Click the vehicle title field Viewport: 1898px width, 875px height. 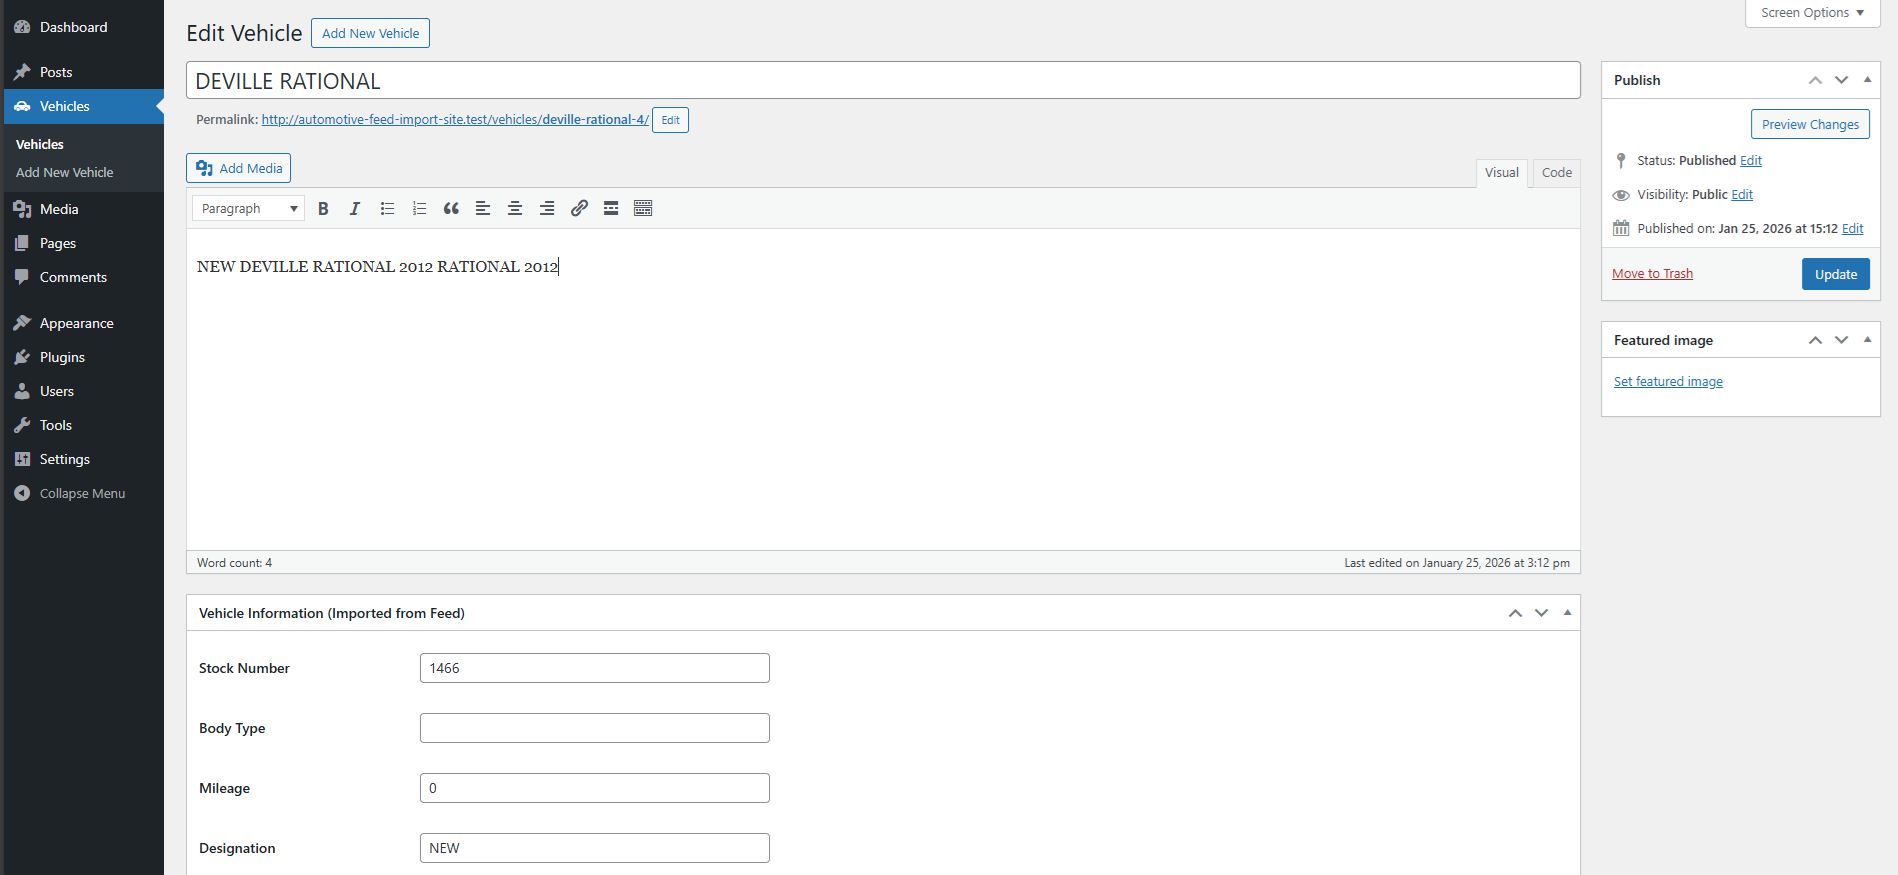pyautogui.click(x=883, y=80)
